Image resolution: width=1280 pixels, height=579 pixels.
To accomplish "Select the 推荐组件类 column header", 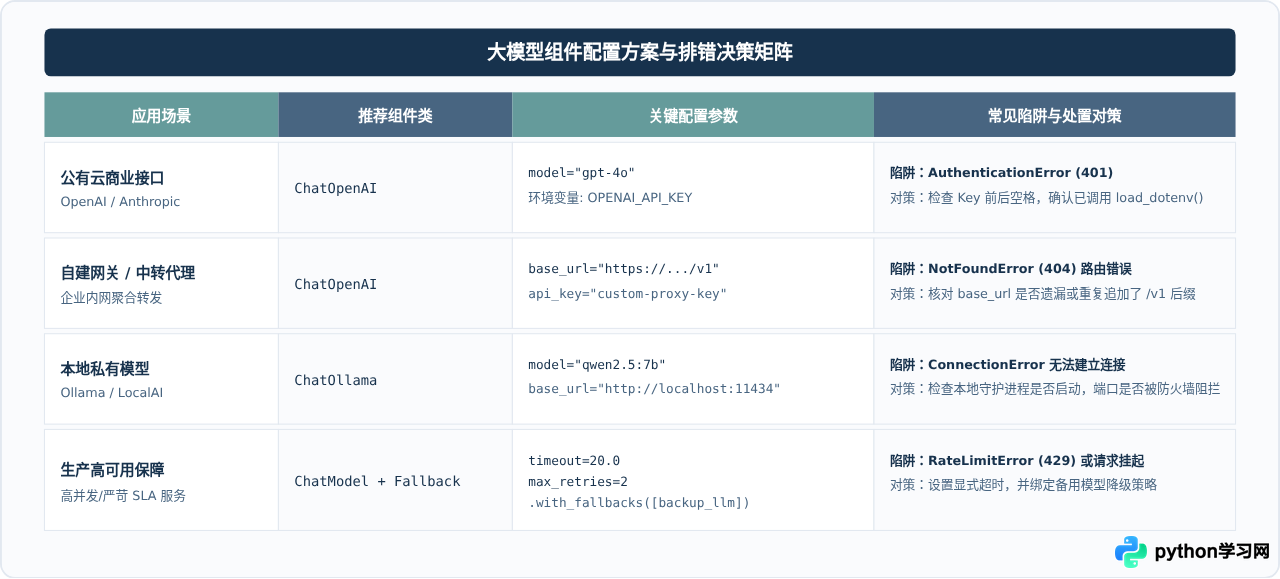I will [x=395, y=115].
